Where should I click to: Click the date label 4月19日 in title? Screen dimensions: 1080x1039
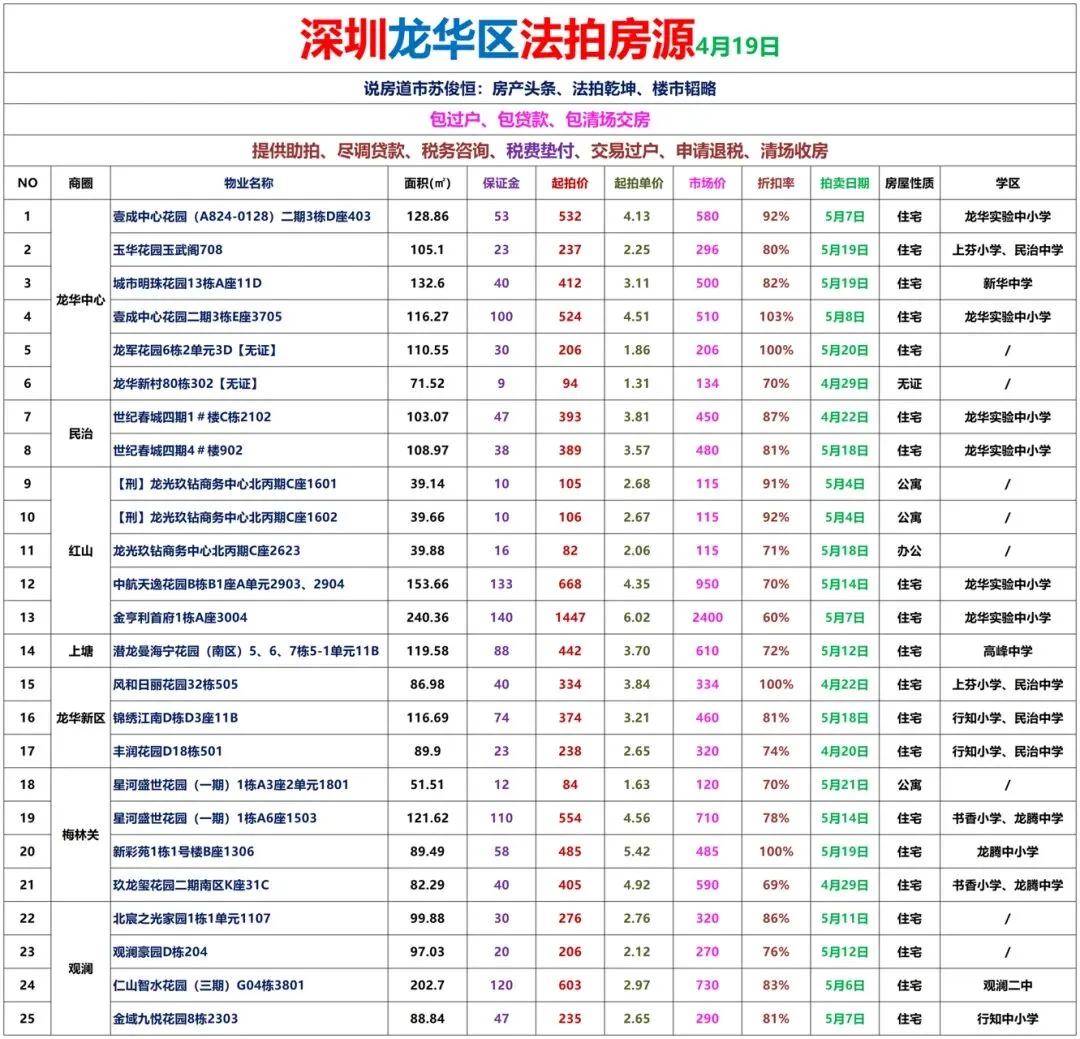click(738, 46)
